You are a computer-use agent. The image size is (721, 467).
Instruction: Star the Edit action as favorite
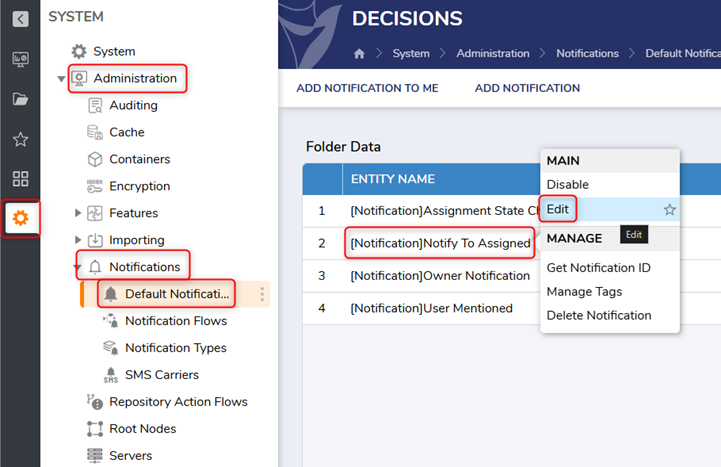(x=670, y=210)
